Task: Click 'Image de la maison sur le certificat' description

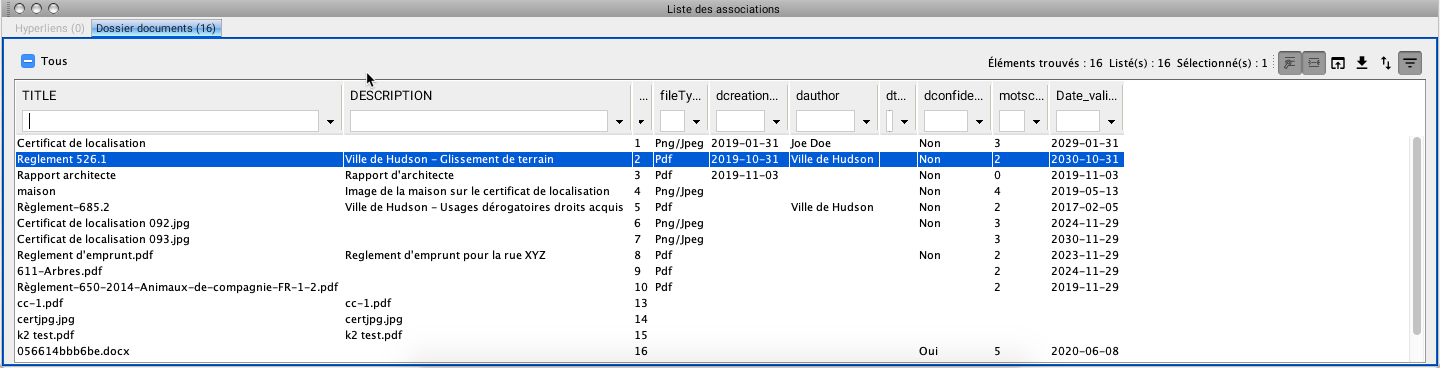Action: [477, 191]
